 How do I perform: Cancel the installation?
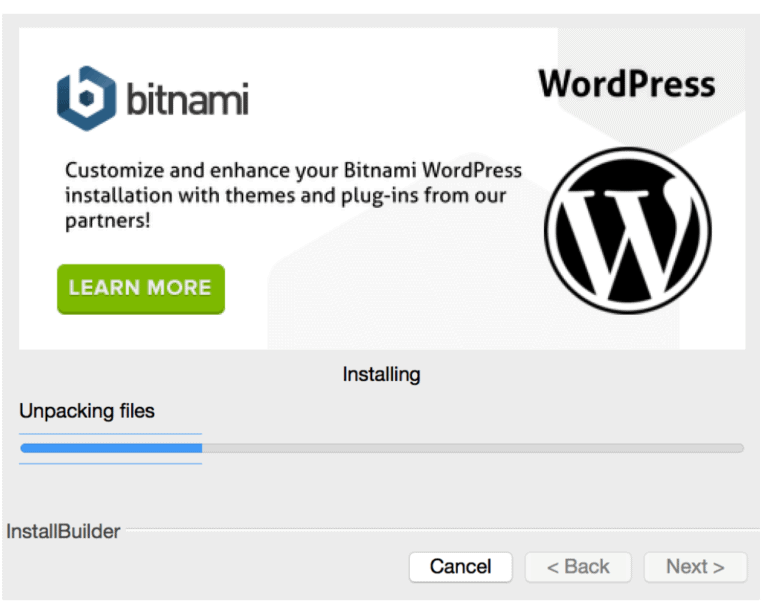coord(460,567)
